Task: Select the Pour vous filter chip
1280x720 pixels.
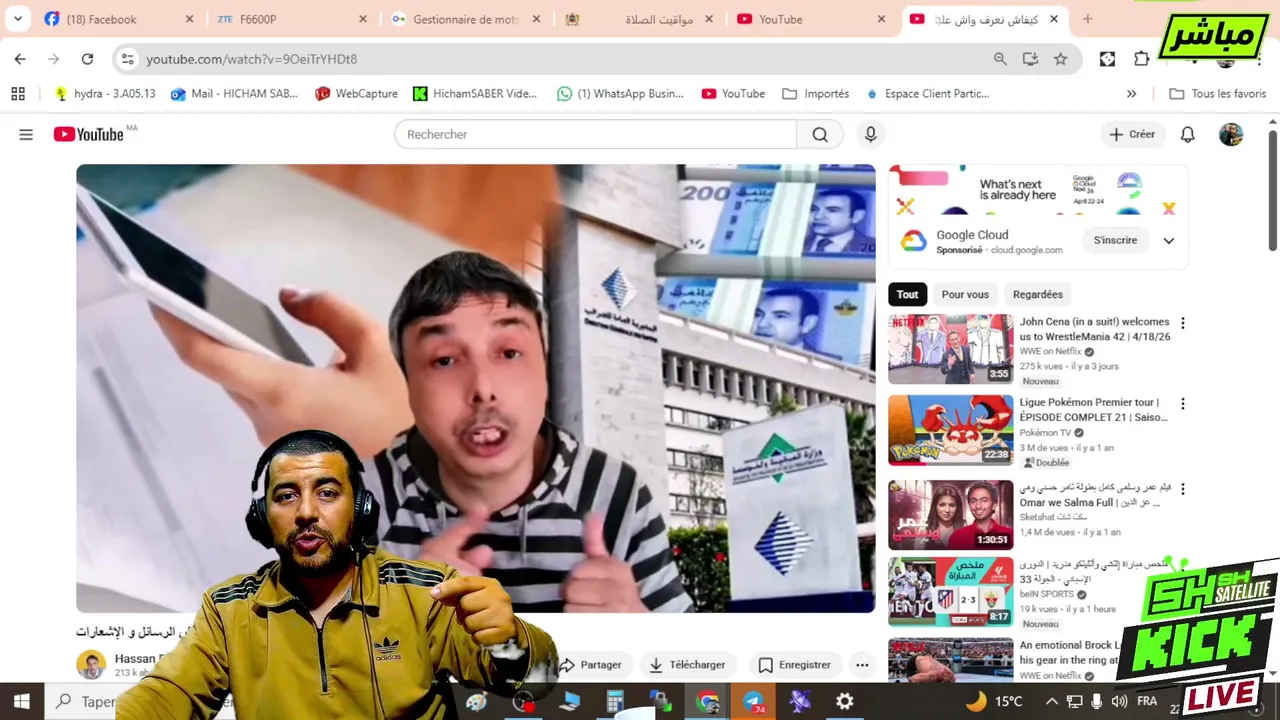Action: tap(965, 294)
